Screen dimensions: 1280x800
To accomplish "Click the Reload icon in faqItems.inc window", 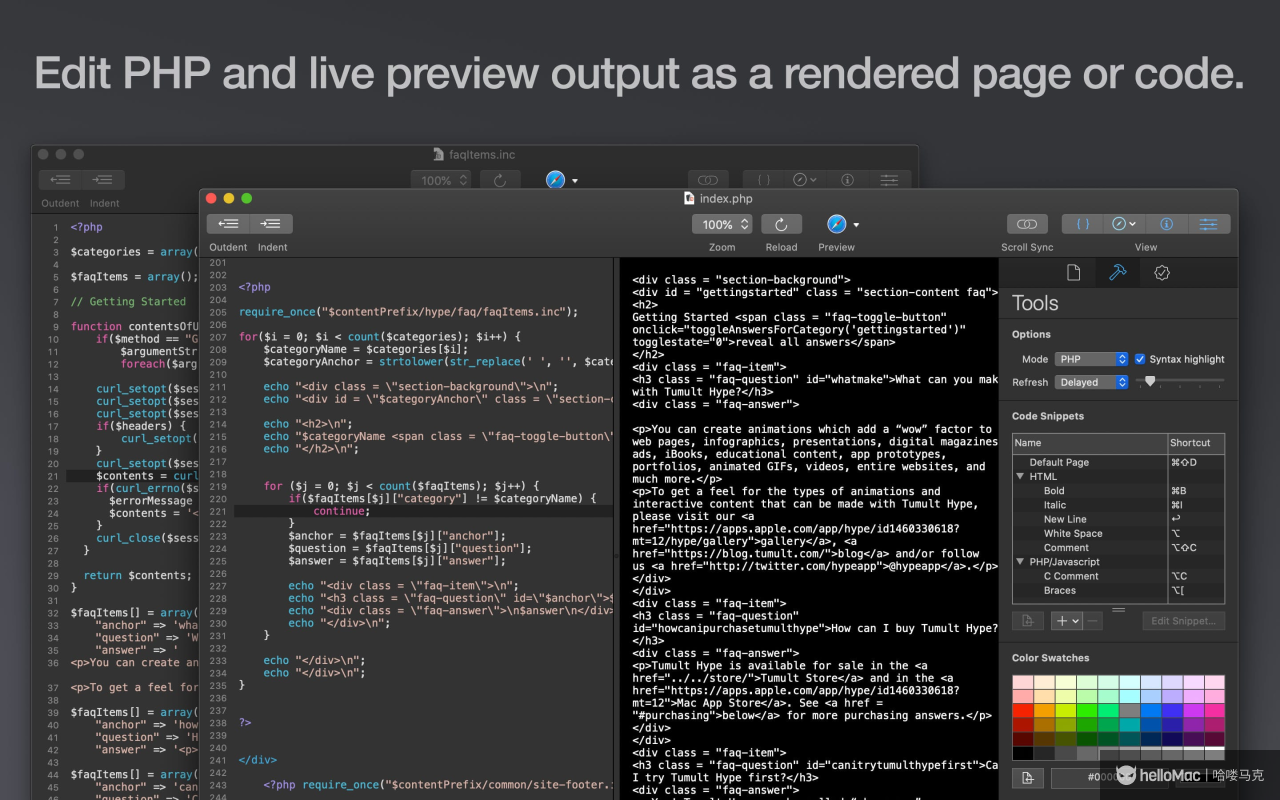I will [x=500, y=180].
